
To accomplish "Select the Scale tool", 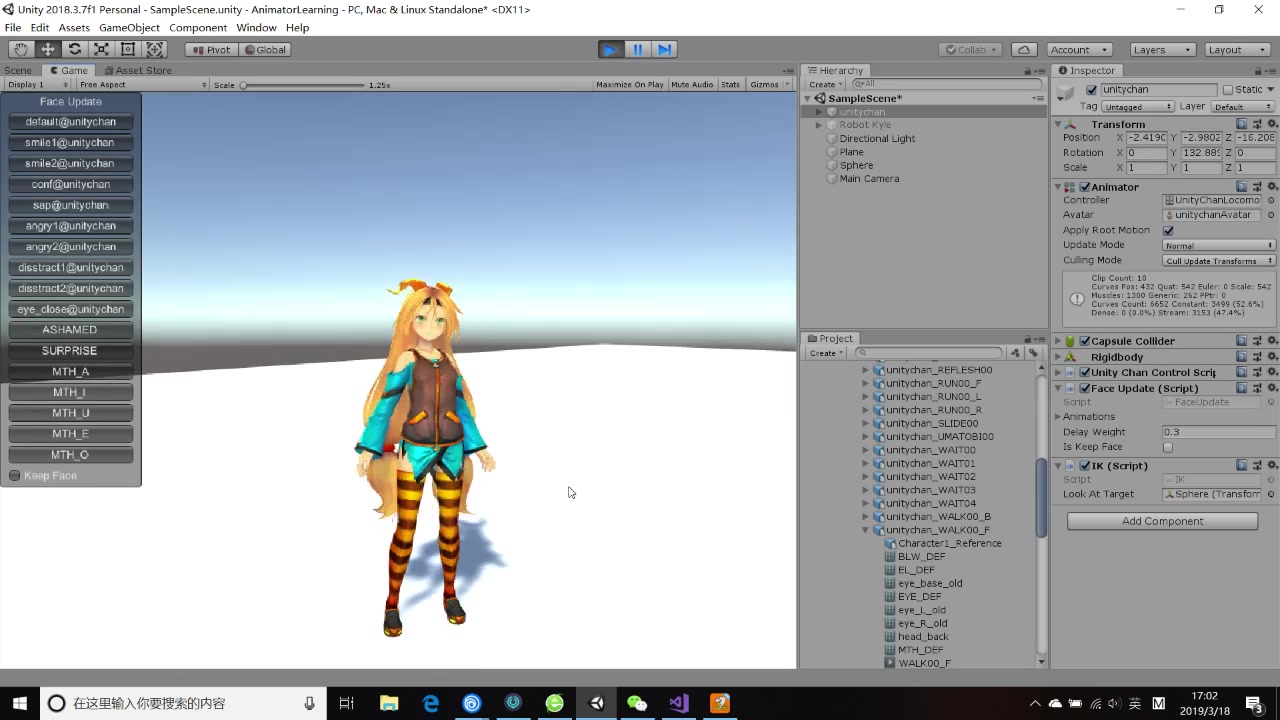I will [101, 49].
